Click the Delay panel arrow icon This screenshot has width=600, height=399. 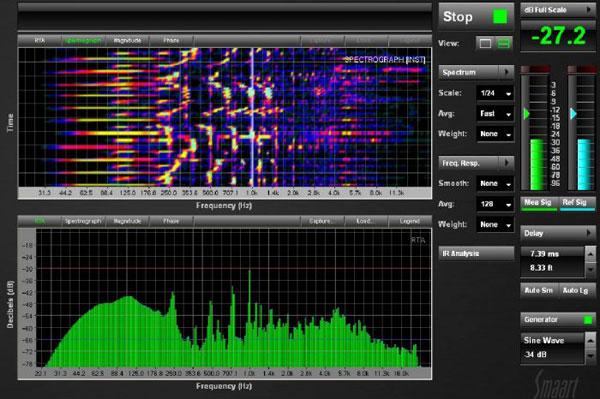click(589, 233)
